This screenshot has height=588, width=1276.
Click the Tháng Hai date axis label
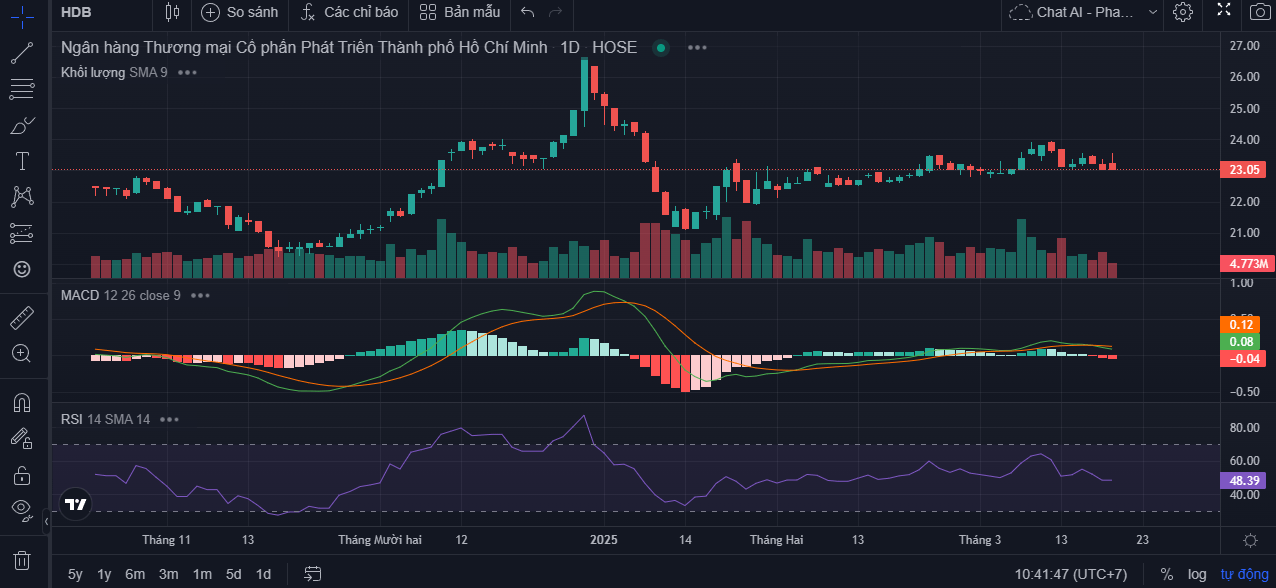click(x=776, y=540)
